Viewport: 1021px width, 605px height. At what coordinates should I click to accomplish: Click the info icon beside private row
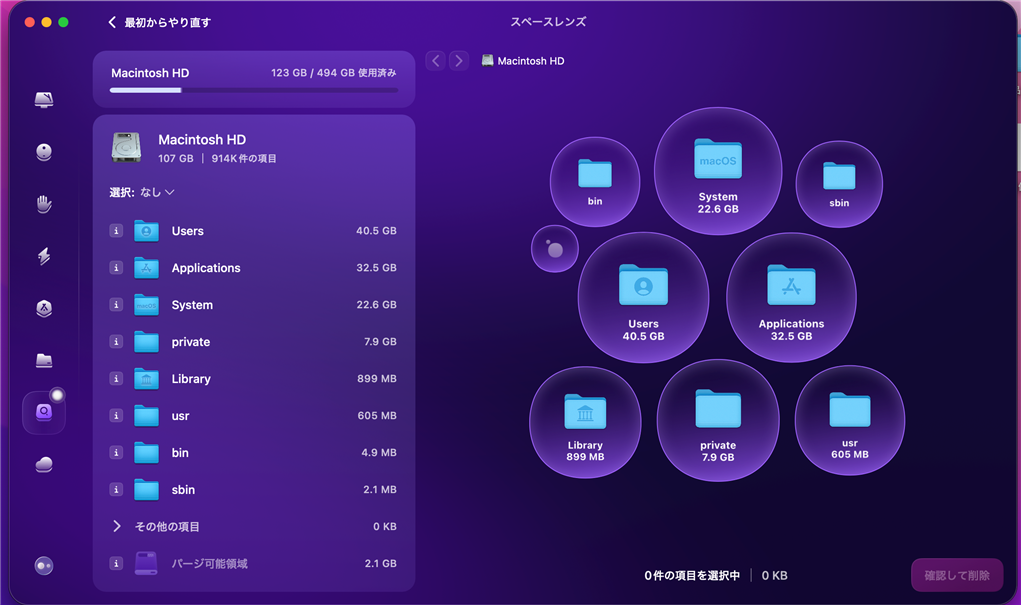click(116, 342)
